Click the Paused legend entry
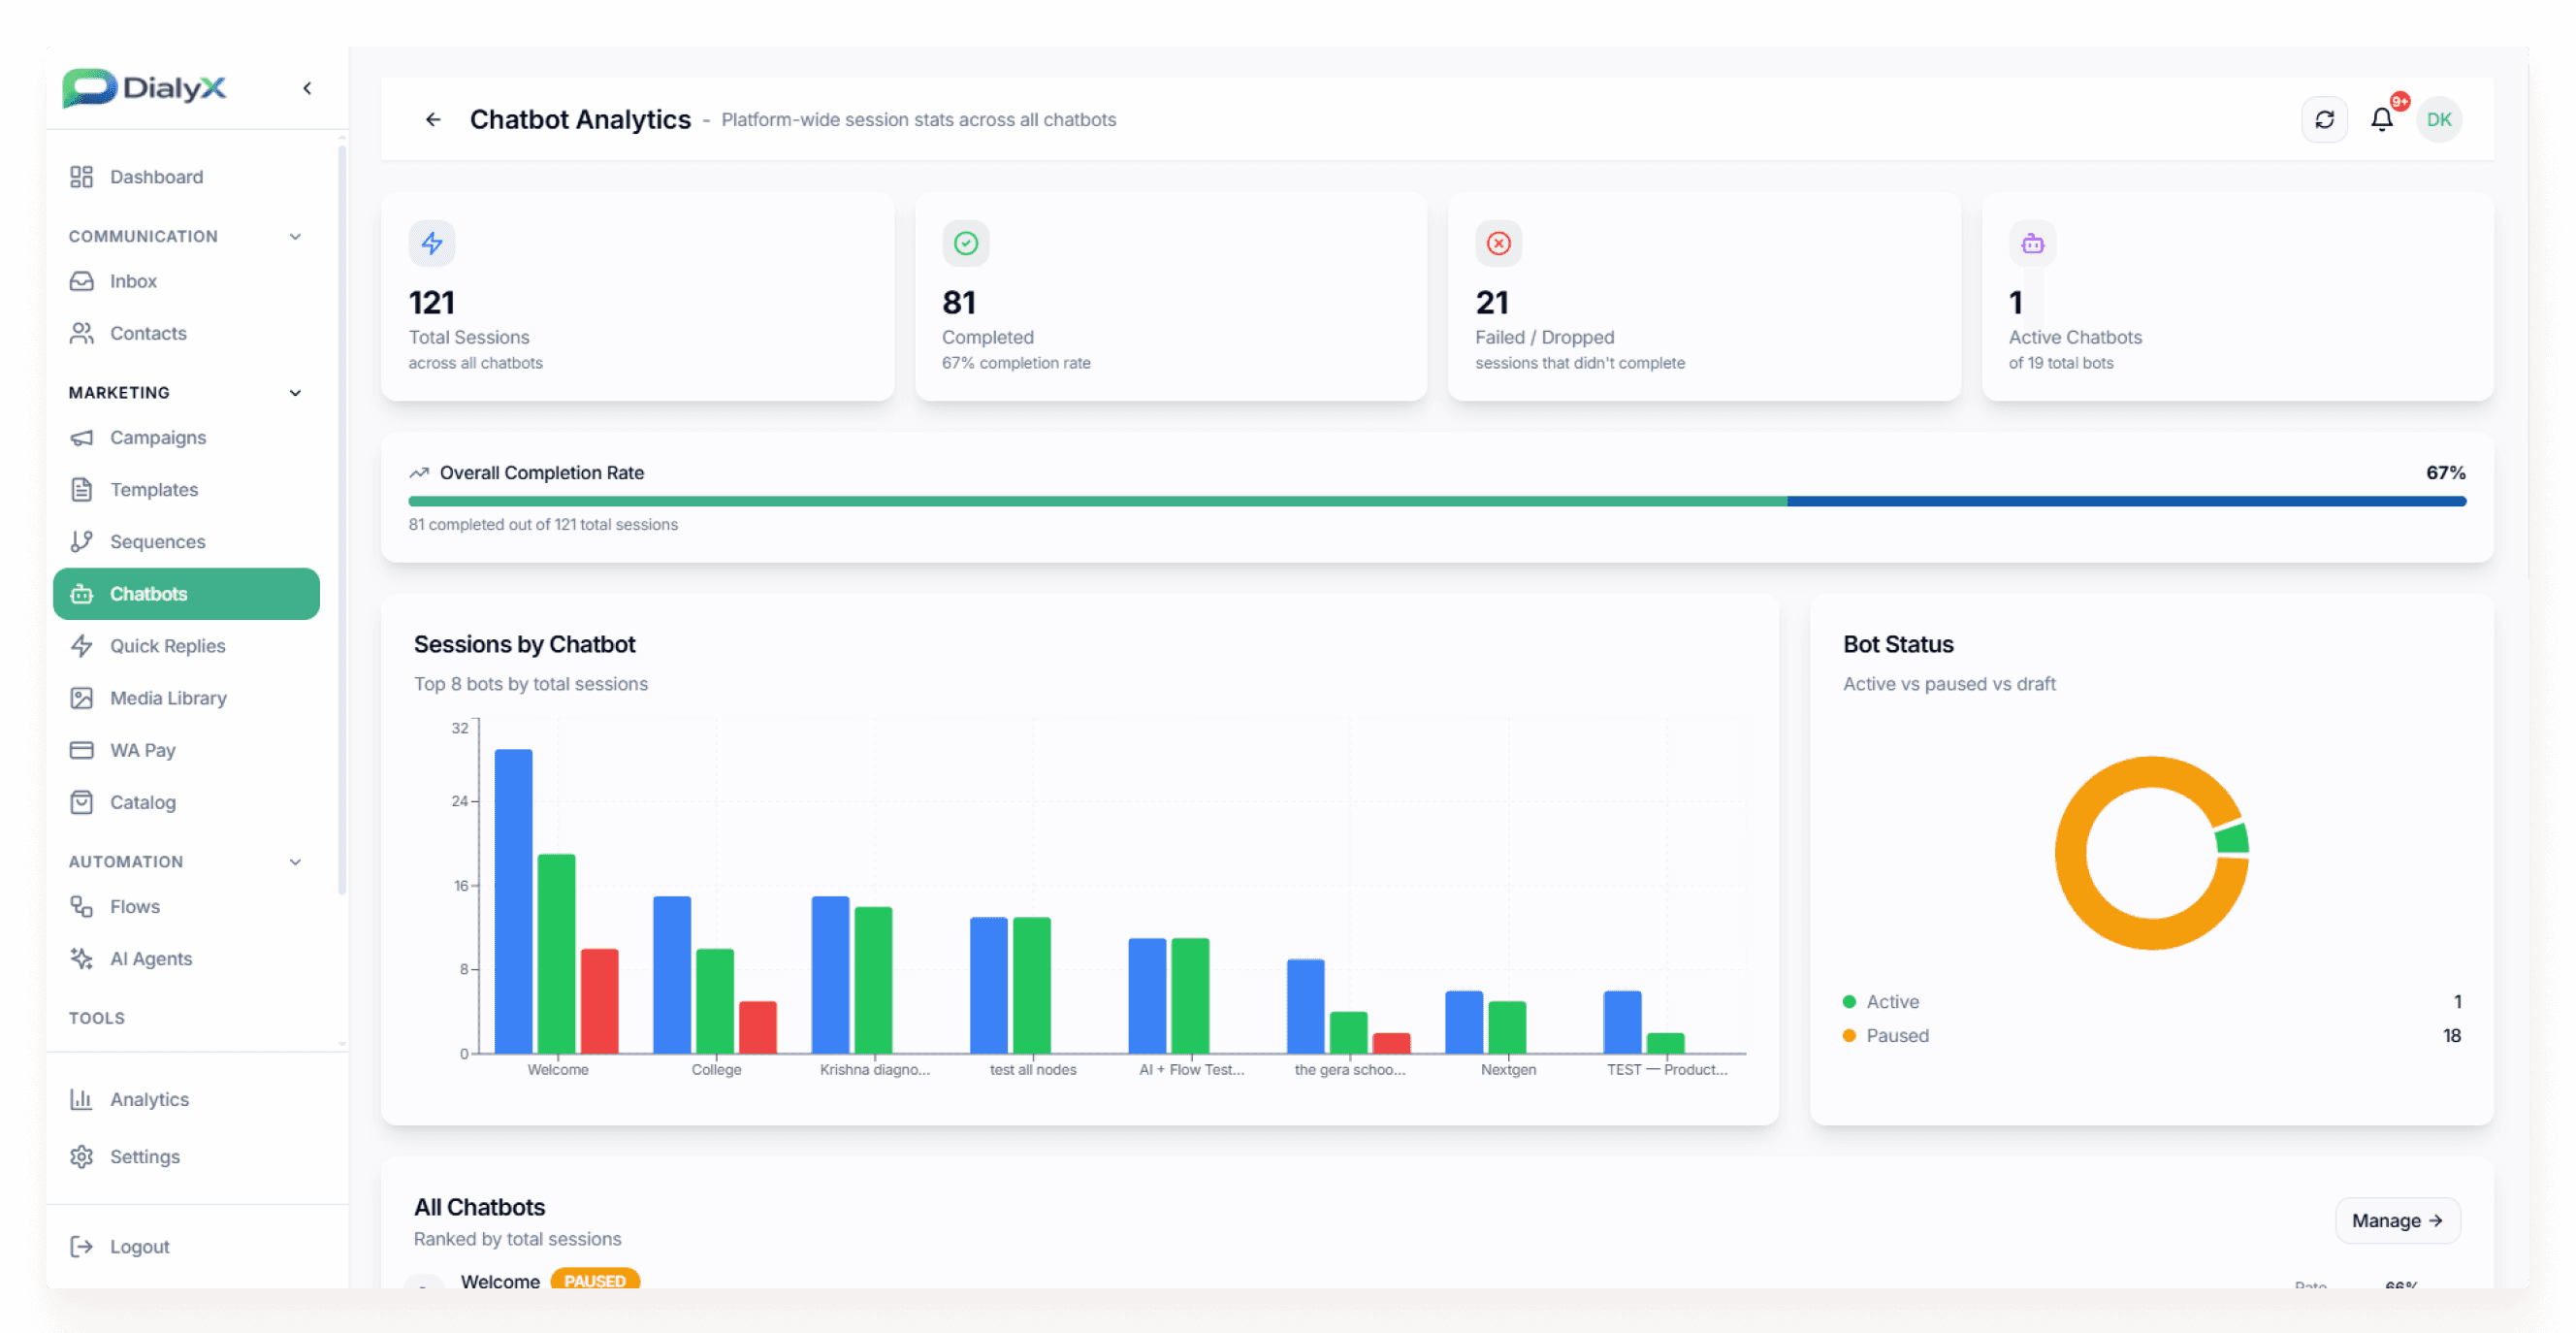 [x=1885, y=1035]
